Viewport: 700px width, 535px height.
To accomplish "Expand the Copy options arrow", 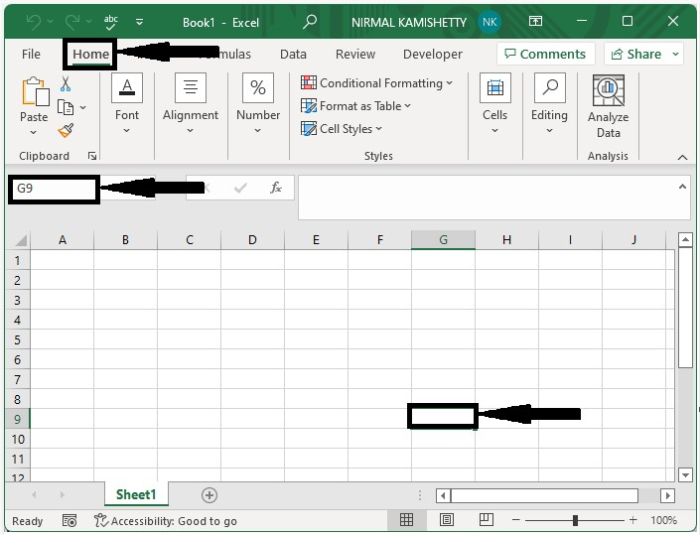I will coord(83,107).
